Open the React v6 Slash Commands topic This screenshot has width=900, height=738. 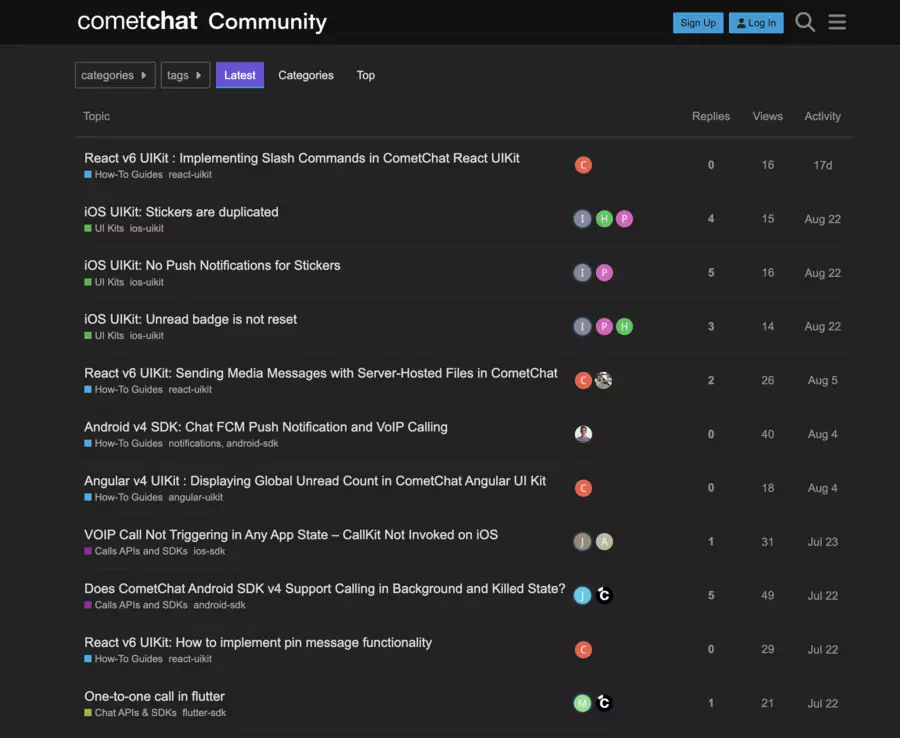pos(301,157)
